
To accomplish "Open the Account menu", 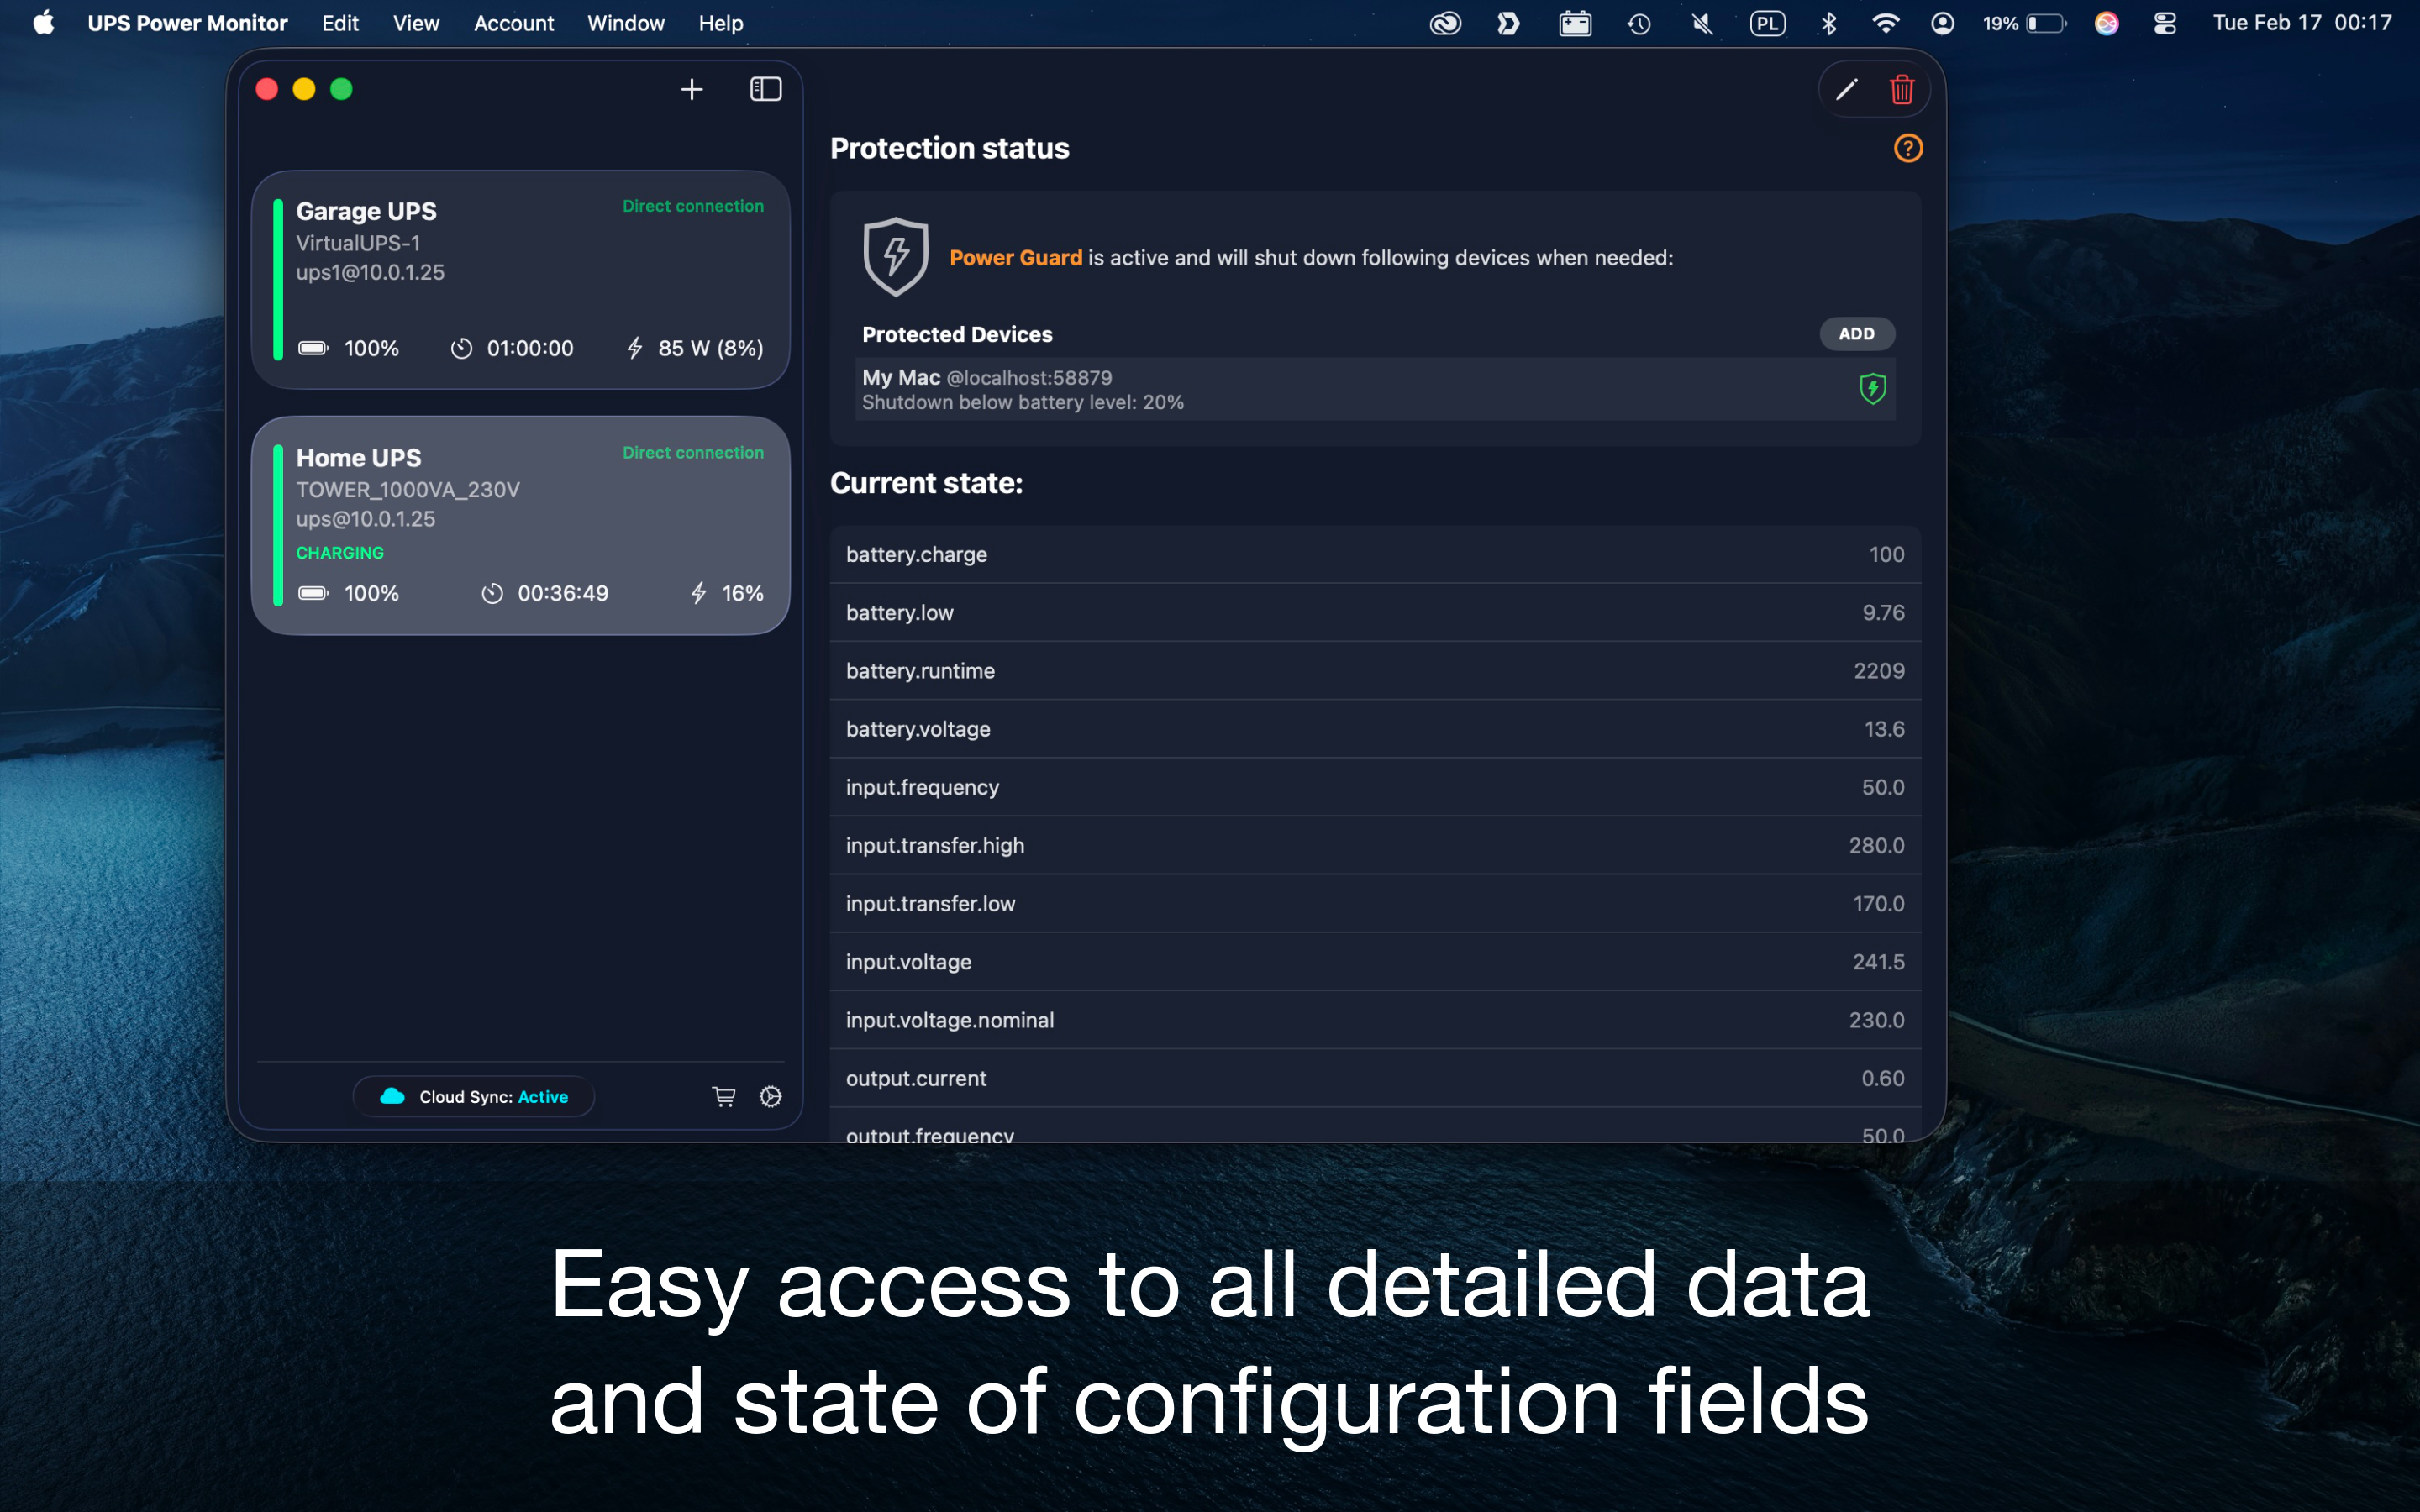I will [x=513, y=23].
